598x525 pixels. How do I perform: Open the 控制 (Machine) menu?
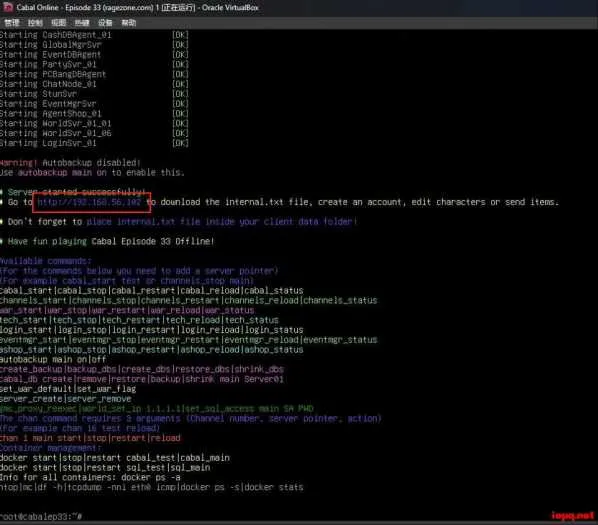(x=35, y=23)
